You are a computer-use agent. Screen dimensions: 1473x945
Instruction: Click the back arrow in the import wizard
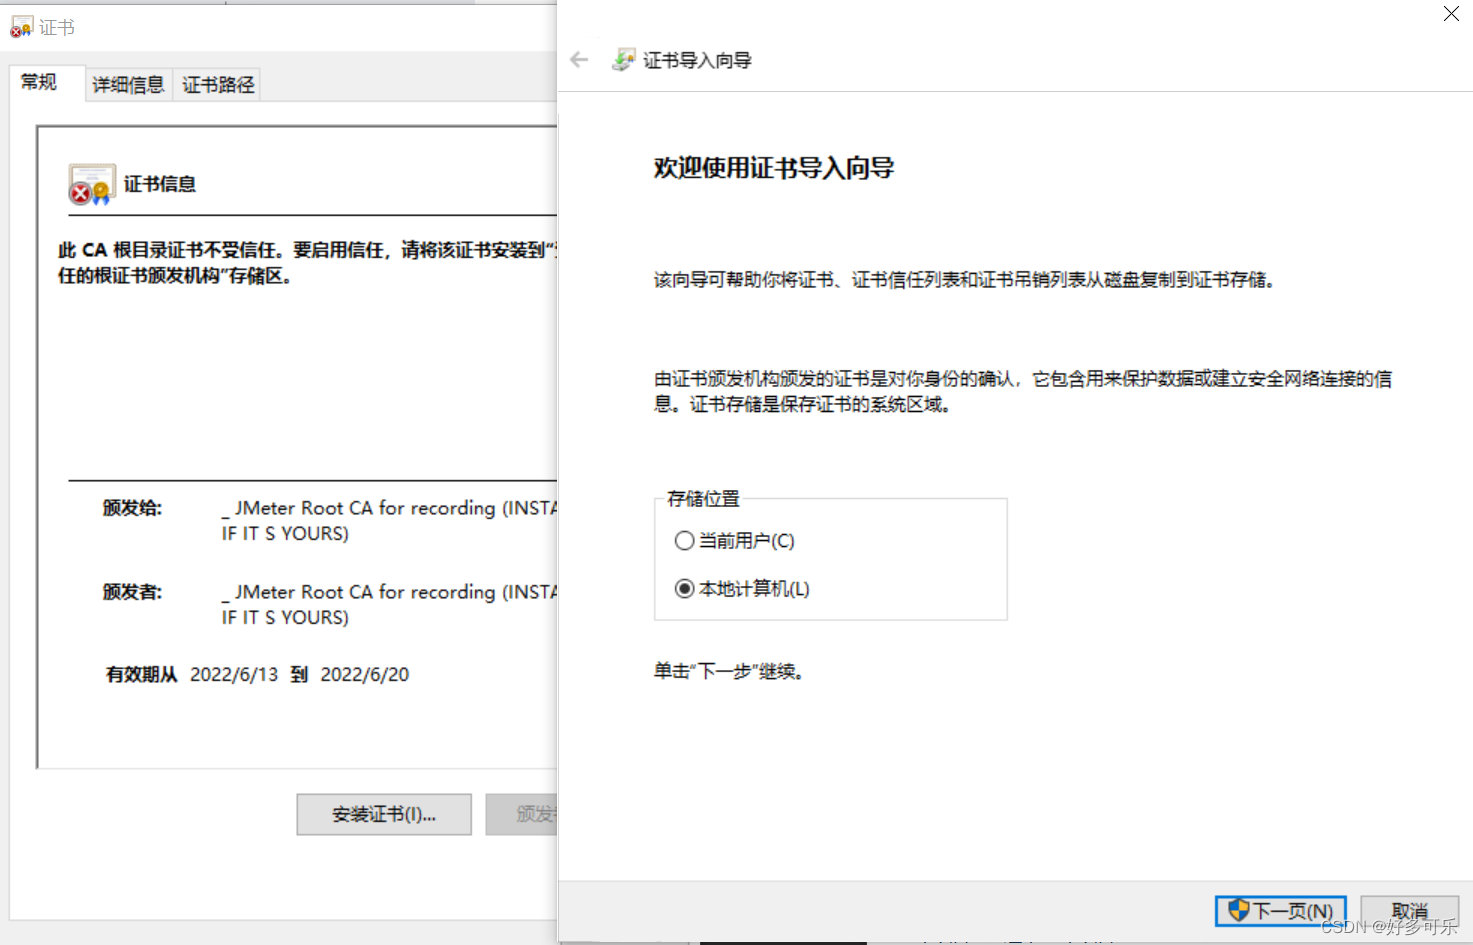coord(578,59)
